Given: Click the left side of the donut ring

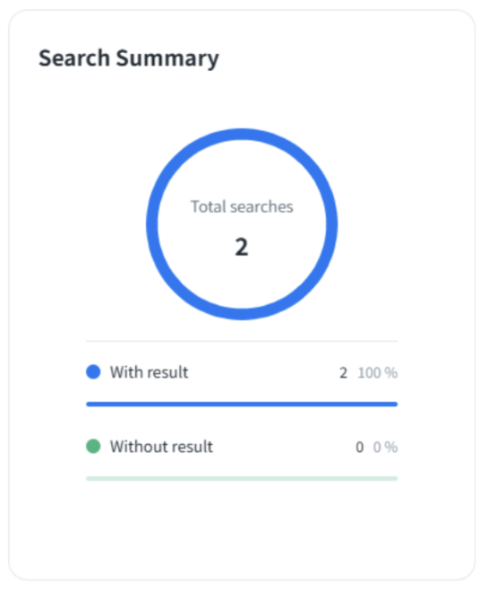Looking at the screenshot, I should click(152, 224).
